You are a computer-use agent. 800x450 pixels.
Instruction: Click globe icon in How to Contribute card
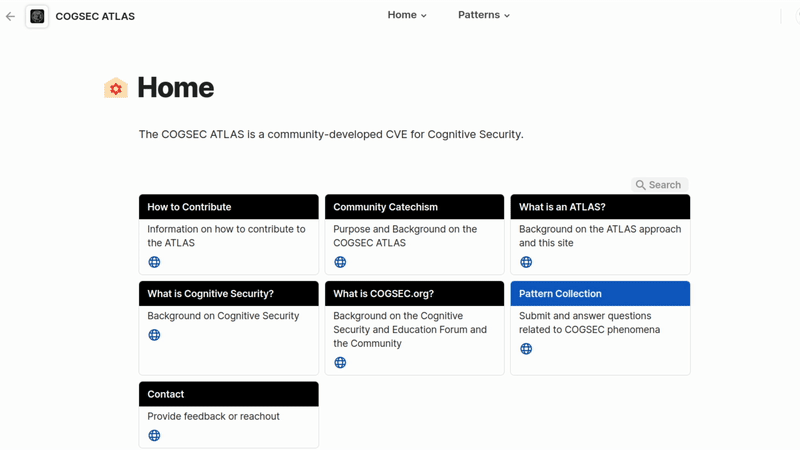(x=154, y=262)
